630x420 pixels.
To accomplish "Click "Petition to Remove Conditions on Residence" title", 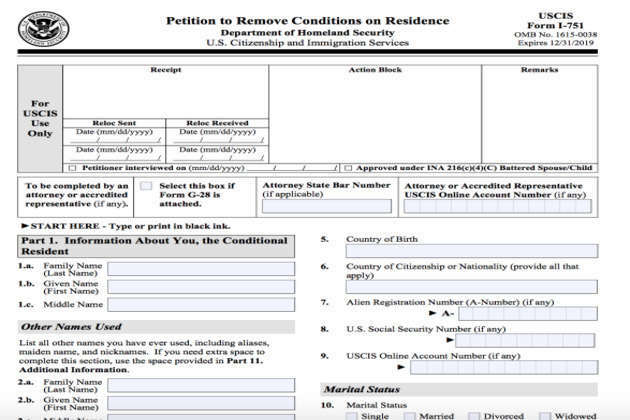I will (308, 20).
